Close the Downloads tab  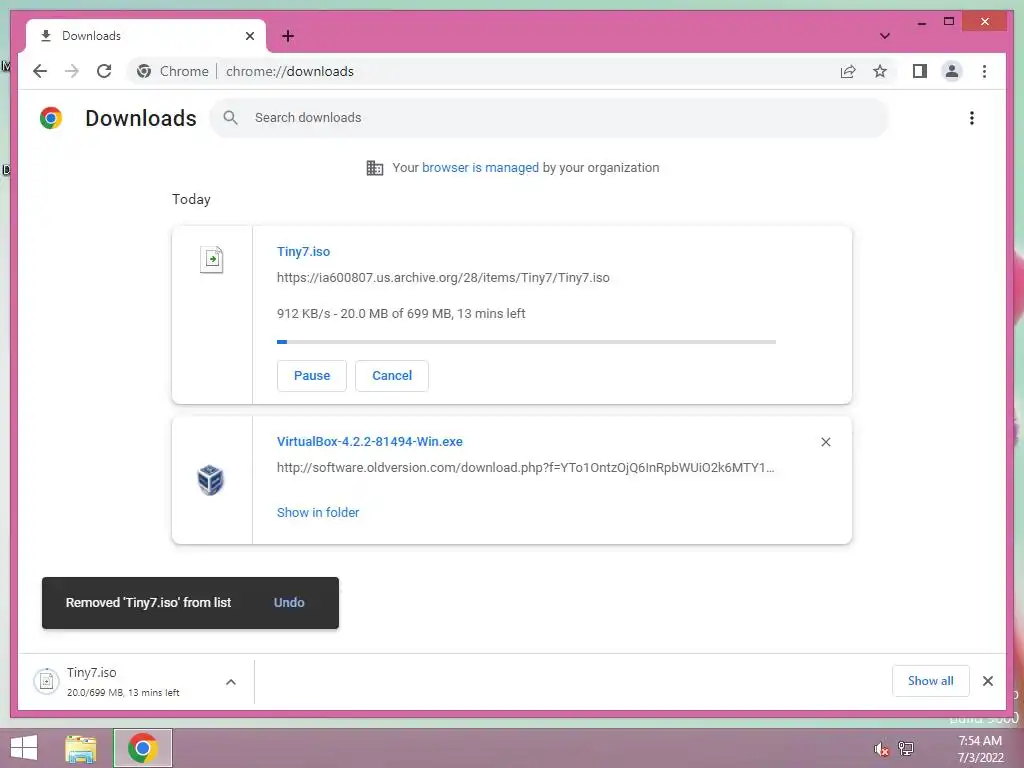pos(249,36)
